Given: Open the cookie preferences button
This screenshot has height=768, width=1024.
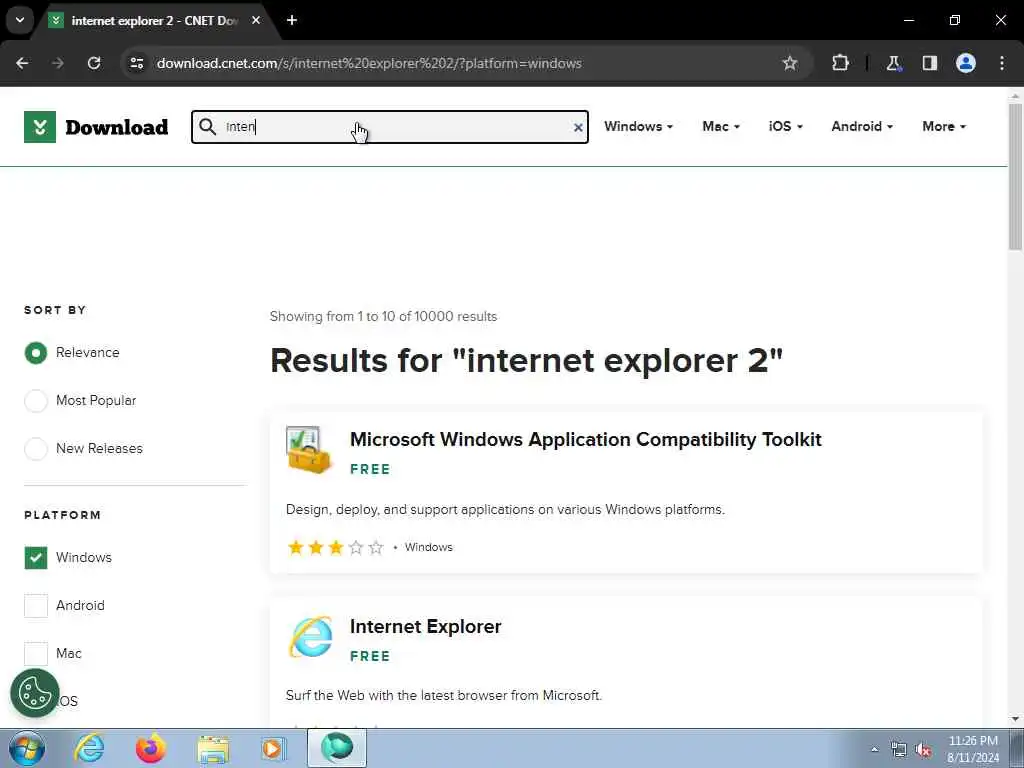Looking at the screenshot, I should [x=35, y=693].
